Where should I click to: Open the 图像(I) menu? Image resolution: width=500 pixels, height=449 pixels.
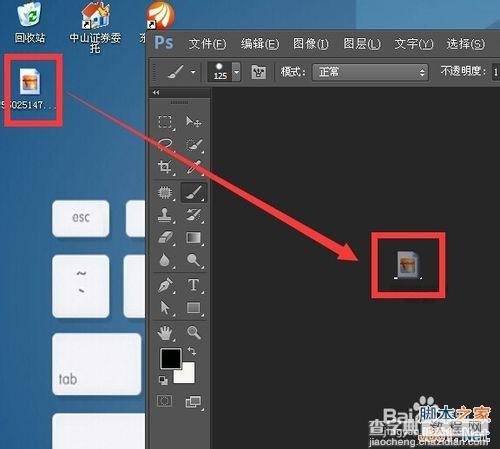tap(311, 44)
